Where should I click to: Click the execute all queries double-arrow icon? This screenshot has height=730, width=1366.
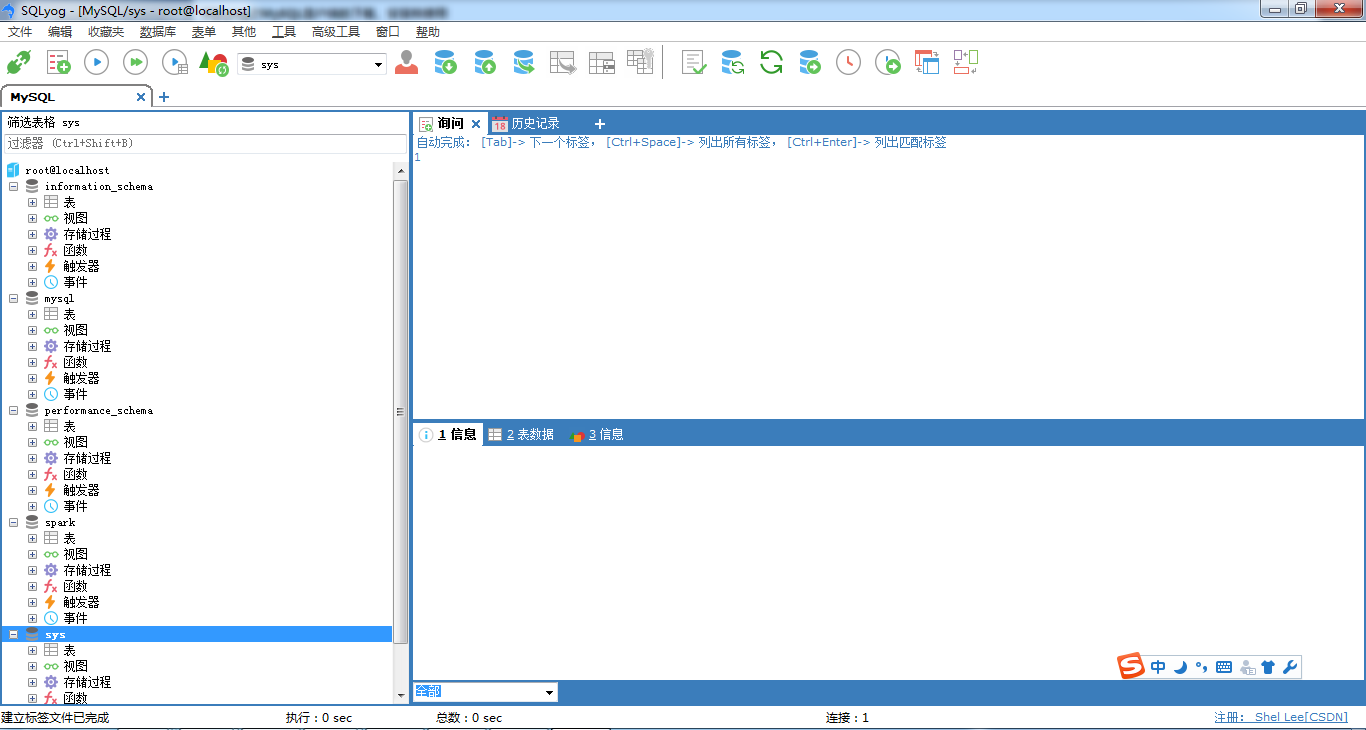[135, 63]
